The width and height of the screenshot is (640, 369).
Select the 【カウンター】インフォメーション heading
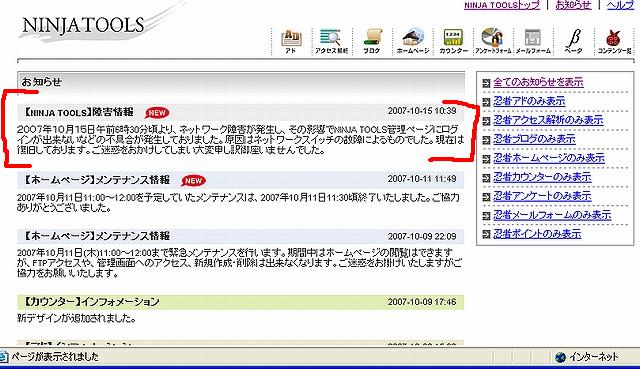[x=91, y=302]
